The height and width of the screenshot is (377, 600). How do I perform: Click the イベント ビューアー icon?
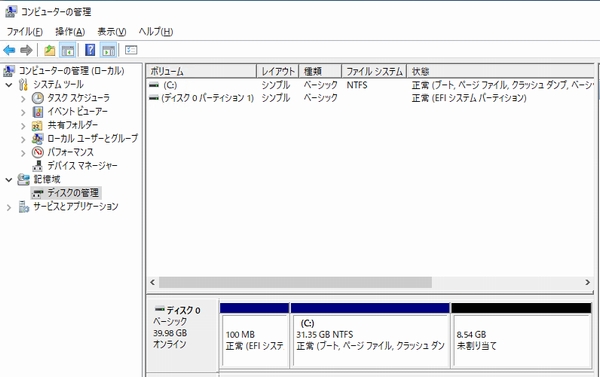38,112
